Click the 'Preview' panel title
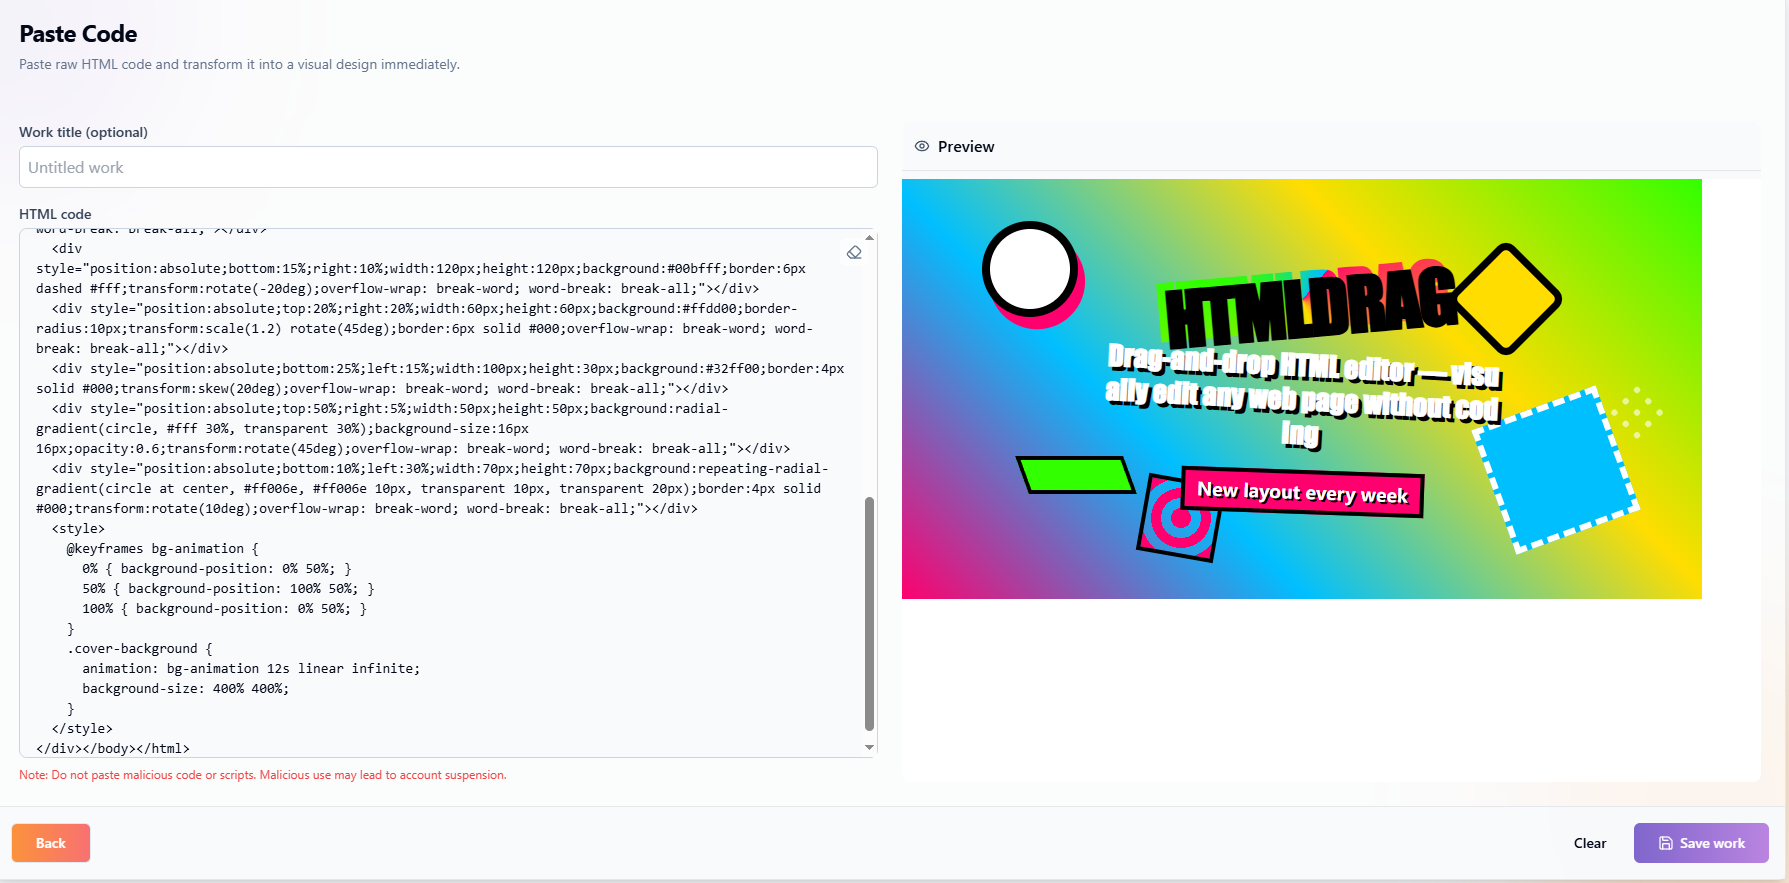 [x=966, y=146]
